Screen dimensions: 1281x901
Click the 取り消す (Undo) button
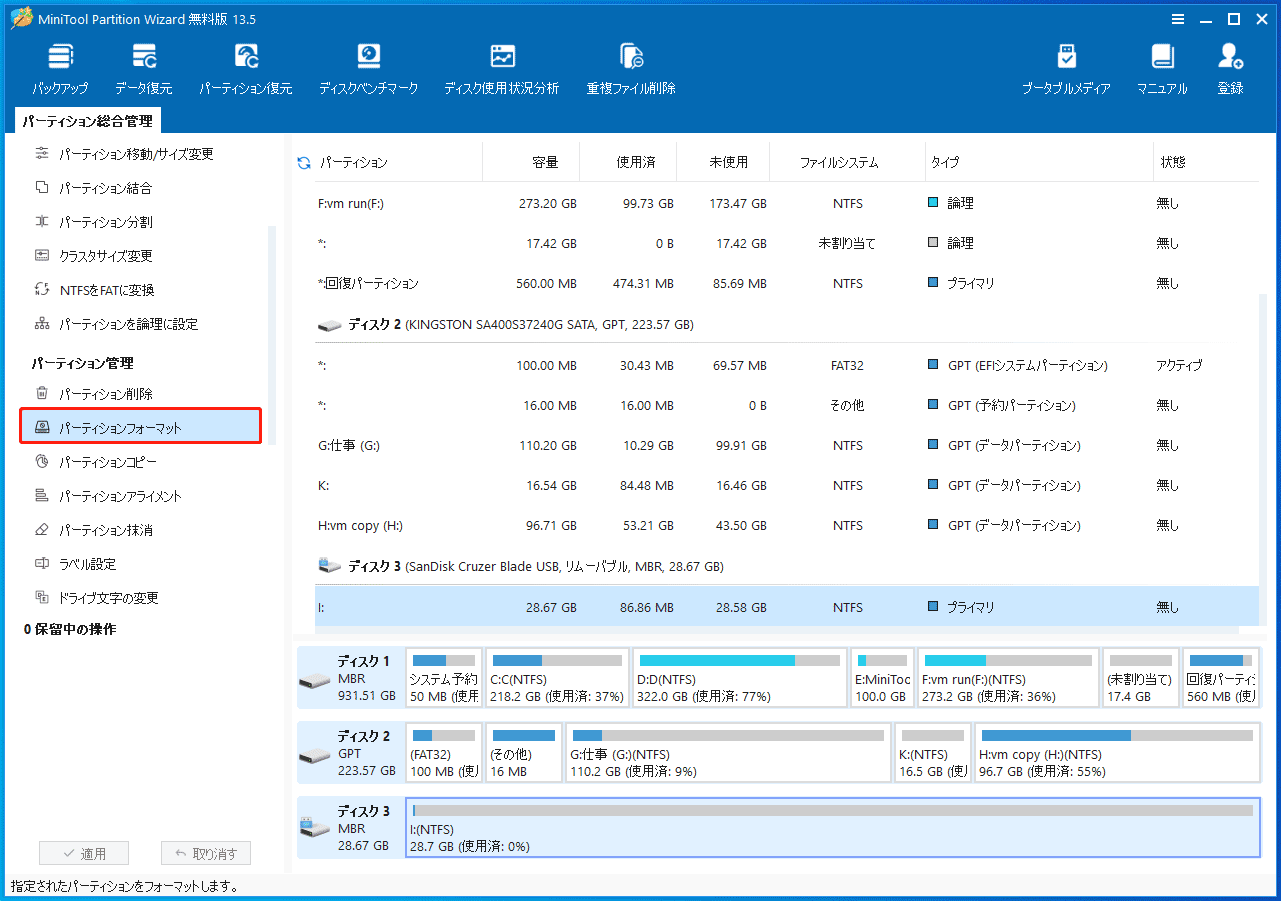pyautogui.click(x=205, y=852)
